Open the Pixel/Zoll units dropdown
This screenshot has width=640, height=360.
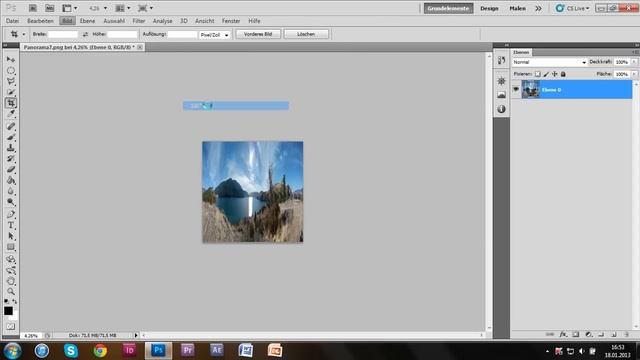coord(214,35)
